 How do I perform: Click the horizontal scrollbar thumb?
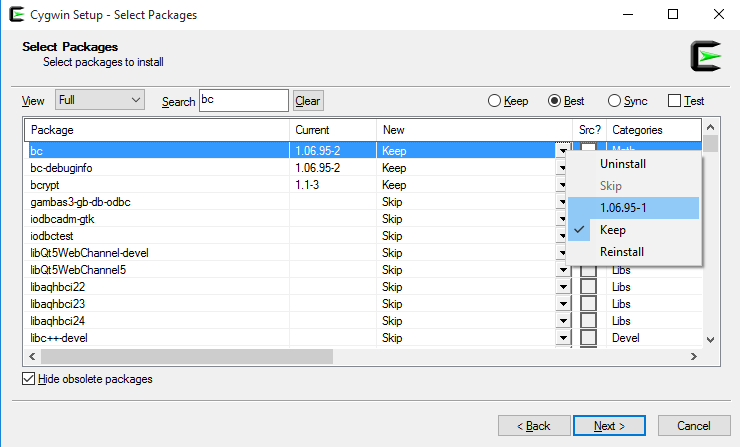[187, 356]
